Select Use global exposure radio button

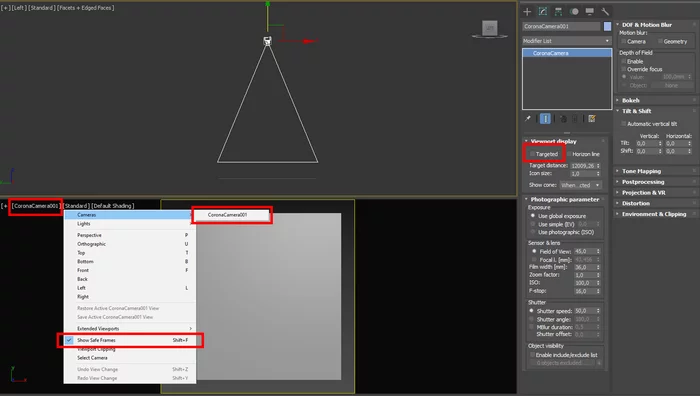(x=533, y=216)
